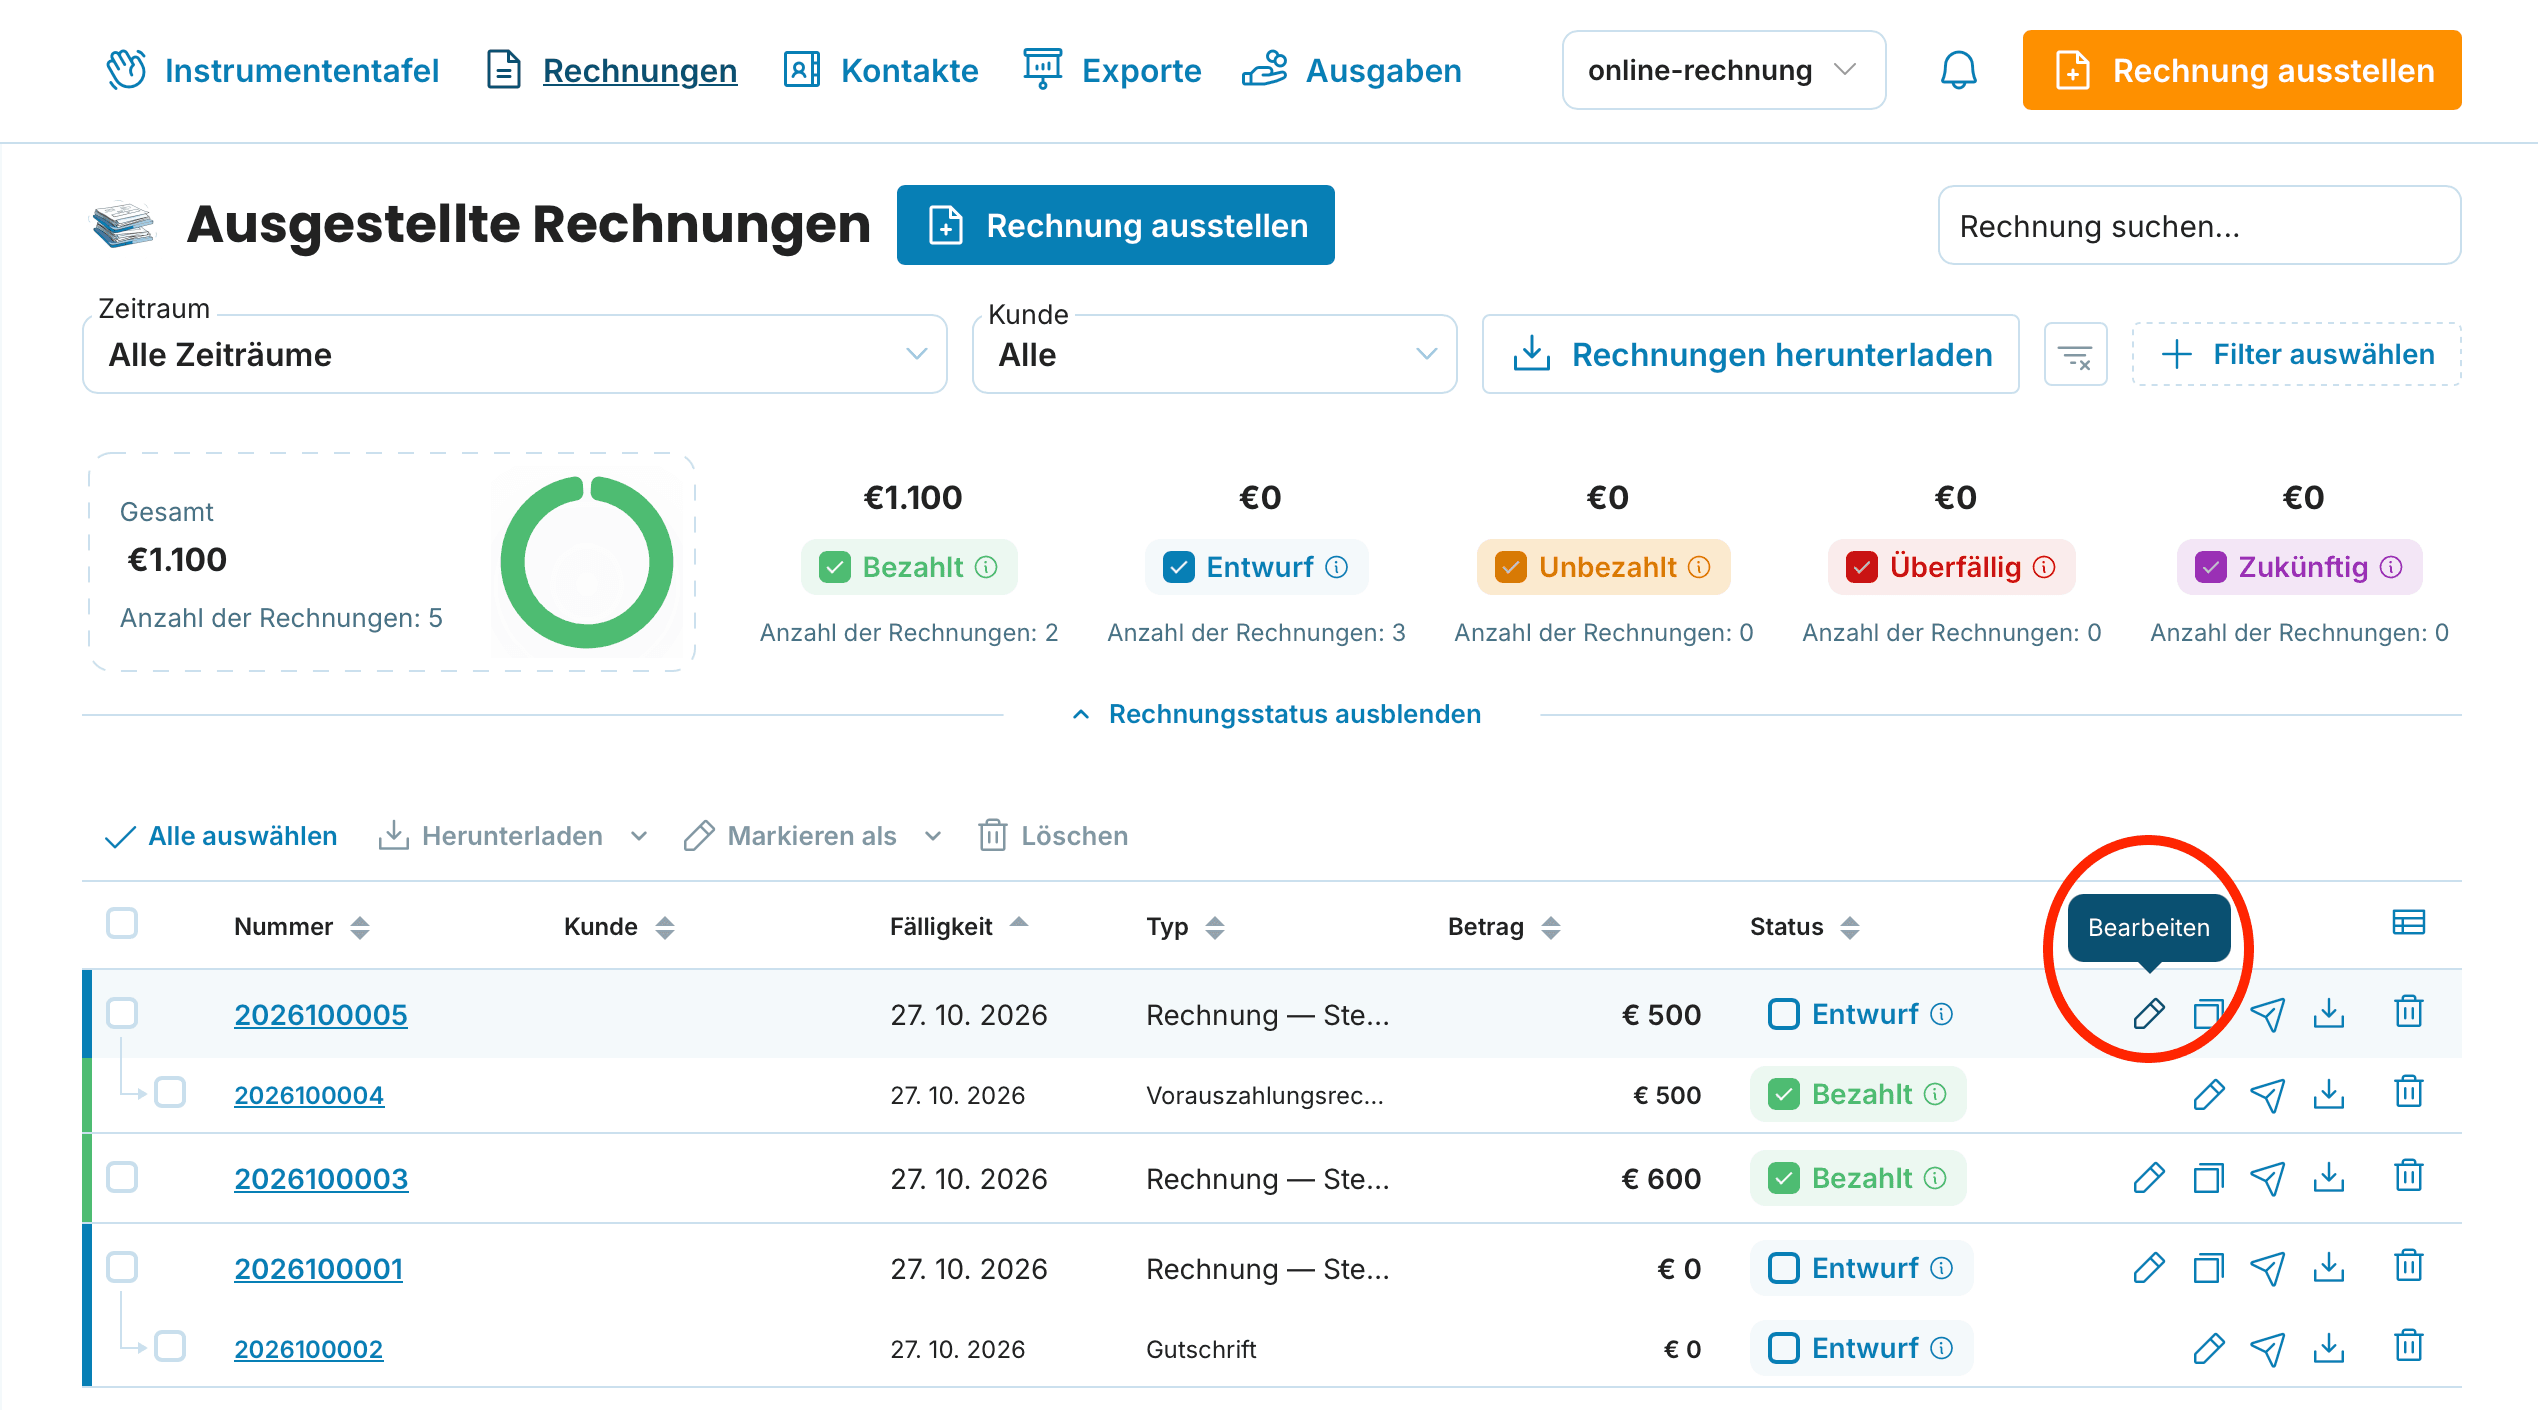This screenshot has height=1410, width=2538.
Task: Open invoice link 2026100003
Action: tap(321, 1179)
